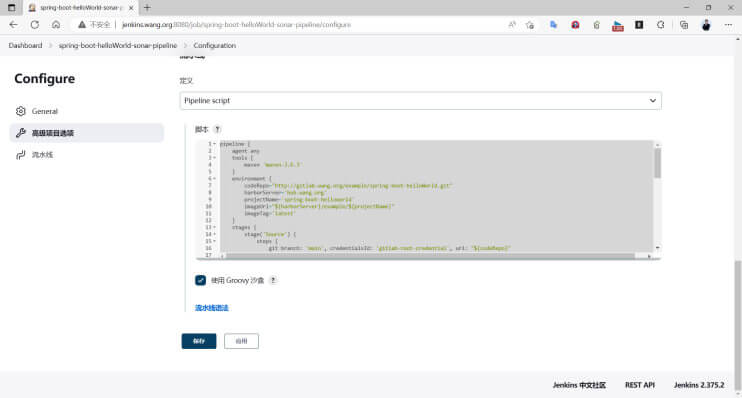This screenshot has width=742, height=398.
Task: Click the apply button
Action: (241, 341)
